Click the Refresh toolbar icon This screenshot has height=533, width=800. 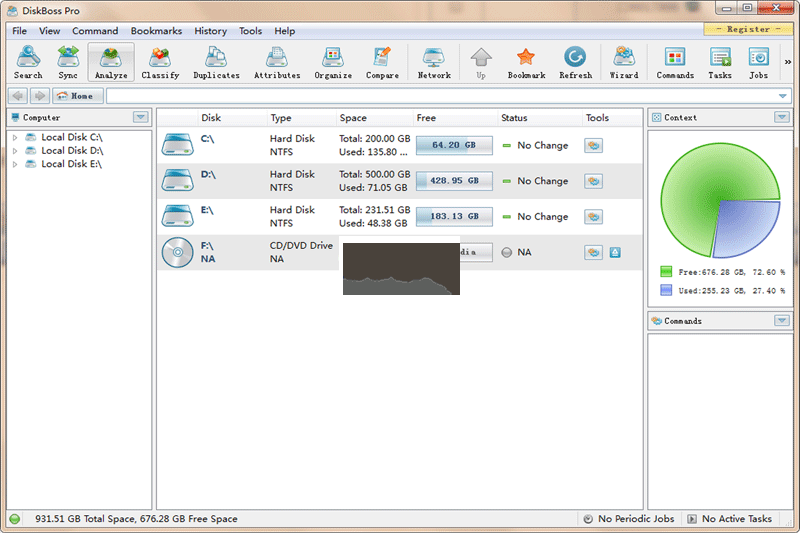click(x=575, y=62)
